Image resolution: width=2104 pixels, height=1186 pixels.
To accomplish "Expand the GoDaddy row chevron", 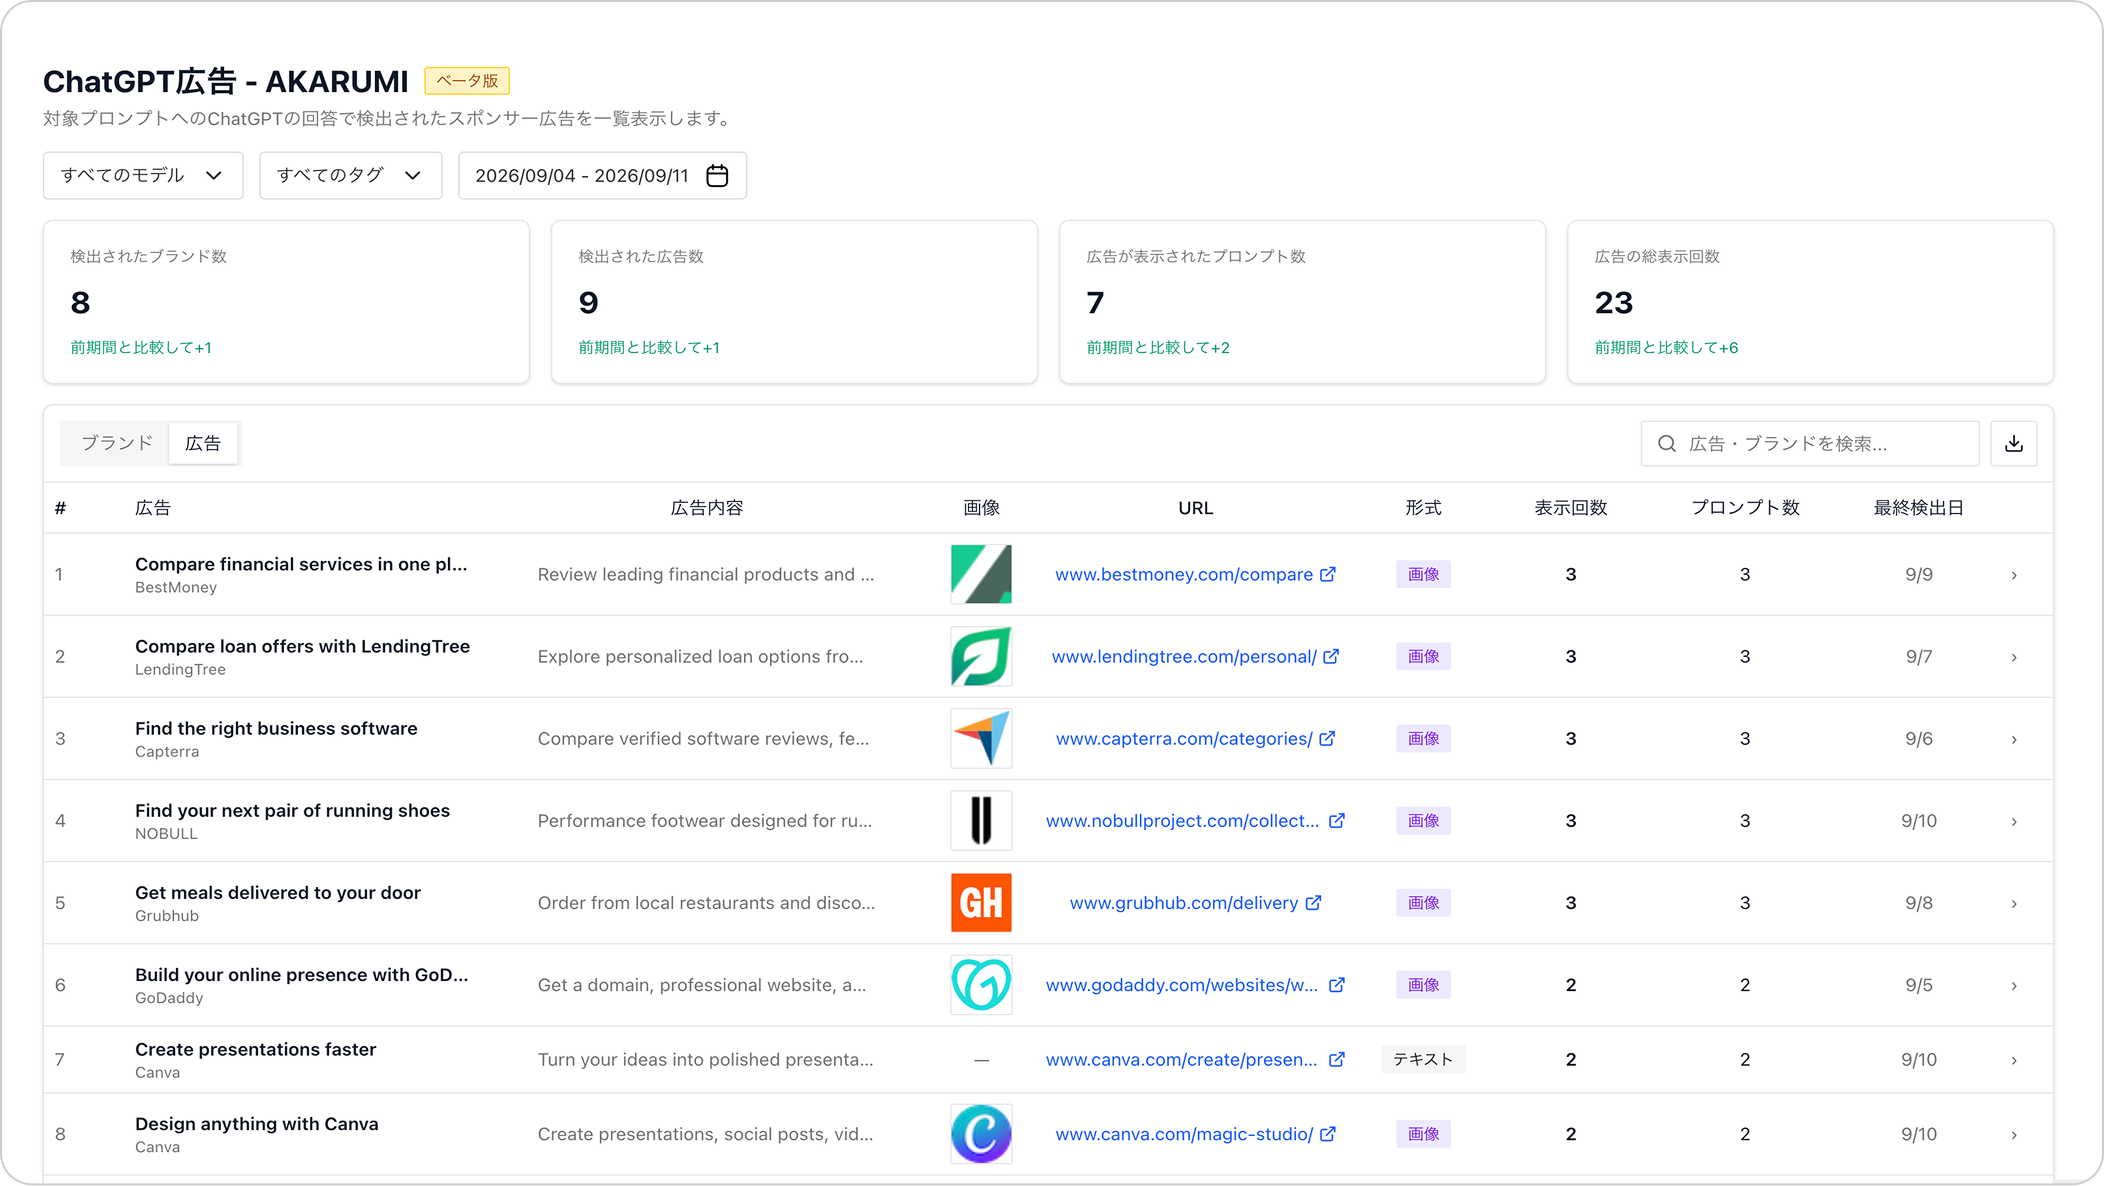I will coord(2014,985).
